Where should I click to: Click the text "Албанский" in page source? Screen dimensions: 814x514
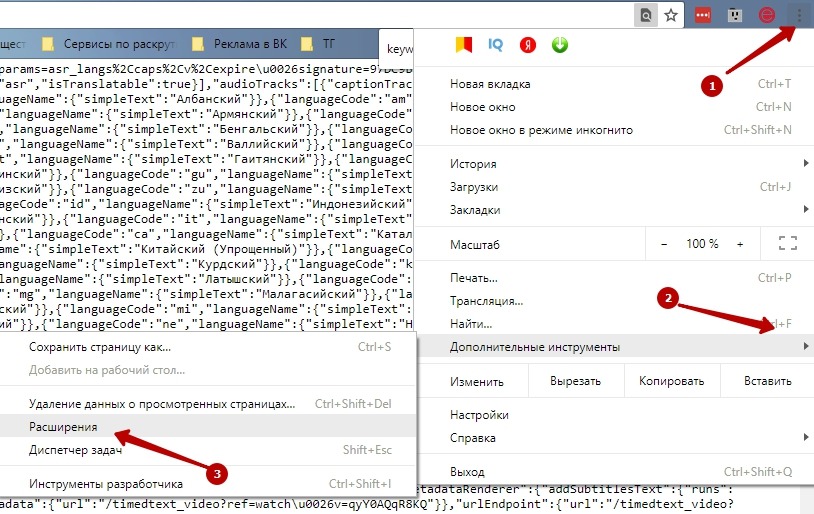pos(209,99)
